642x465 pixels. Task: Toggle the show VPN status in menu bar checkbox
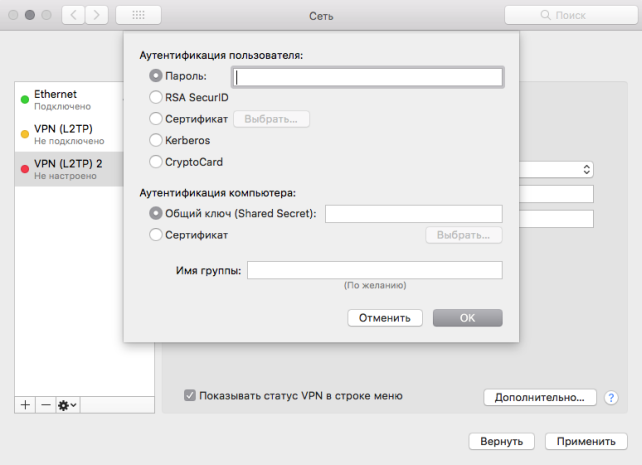point(190,396)
